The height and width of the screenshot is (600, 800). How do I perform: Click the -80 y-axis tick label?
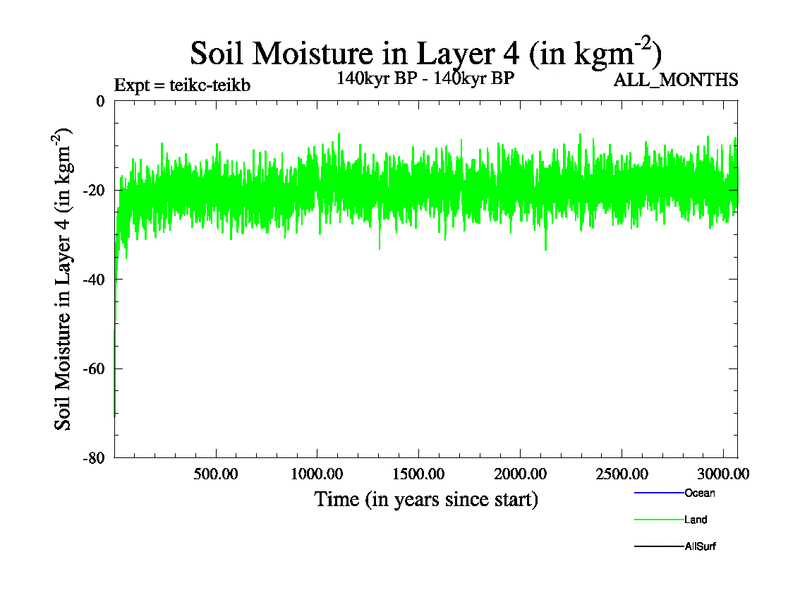(x=95, y=458)
